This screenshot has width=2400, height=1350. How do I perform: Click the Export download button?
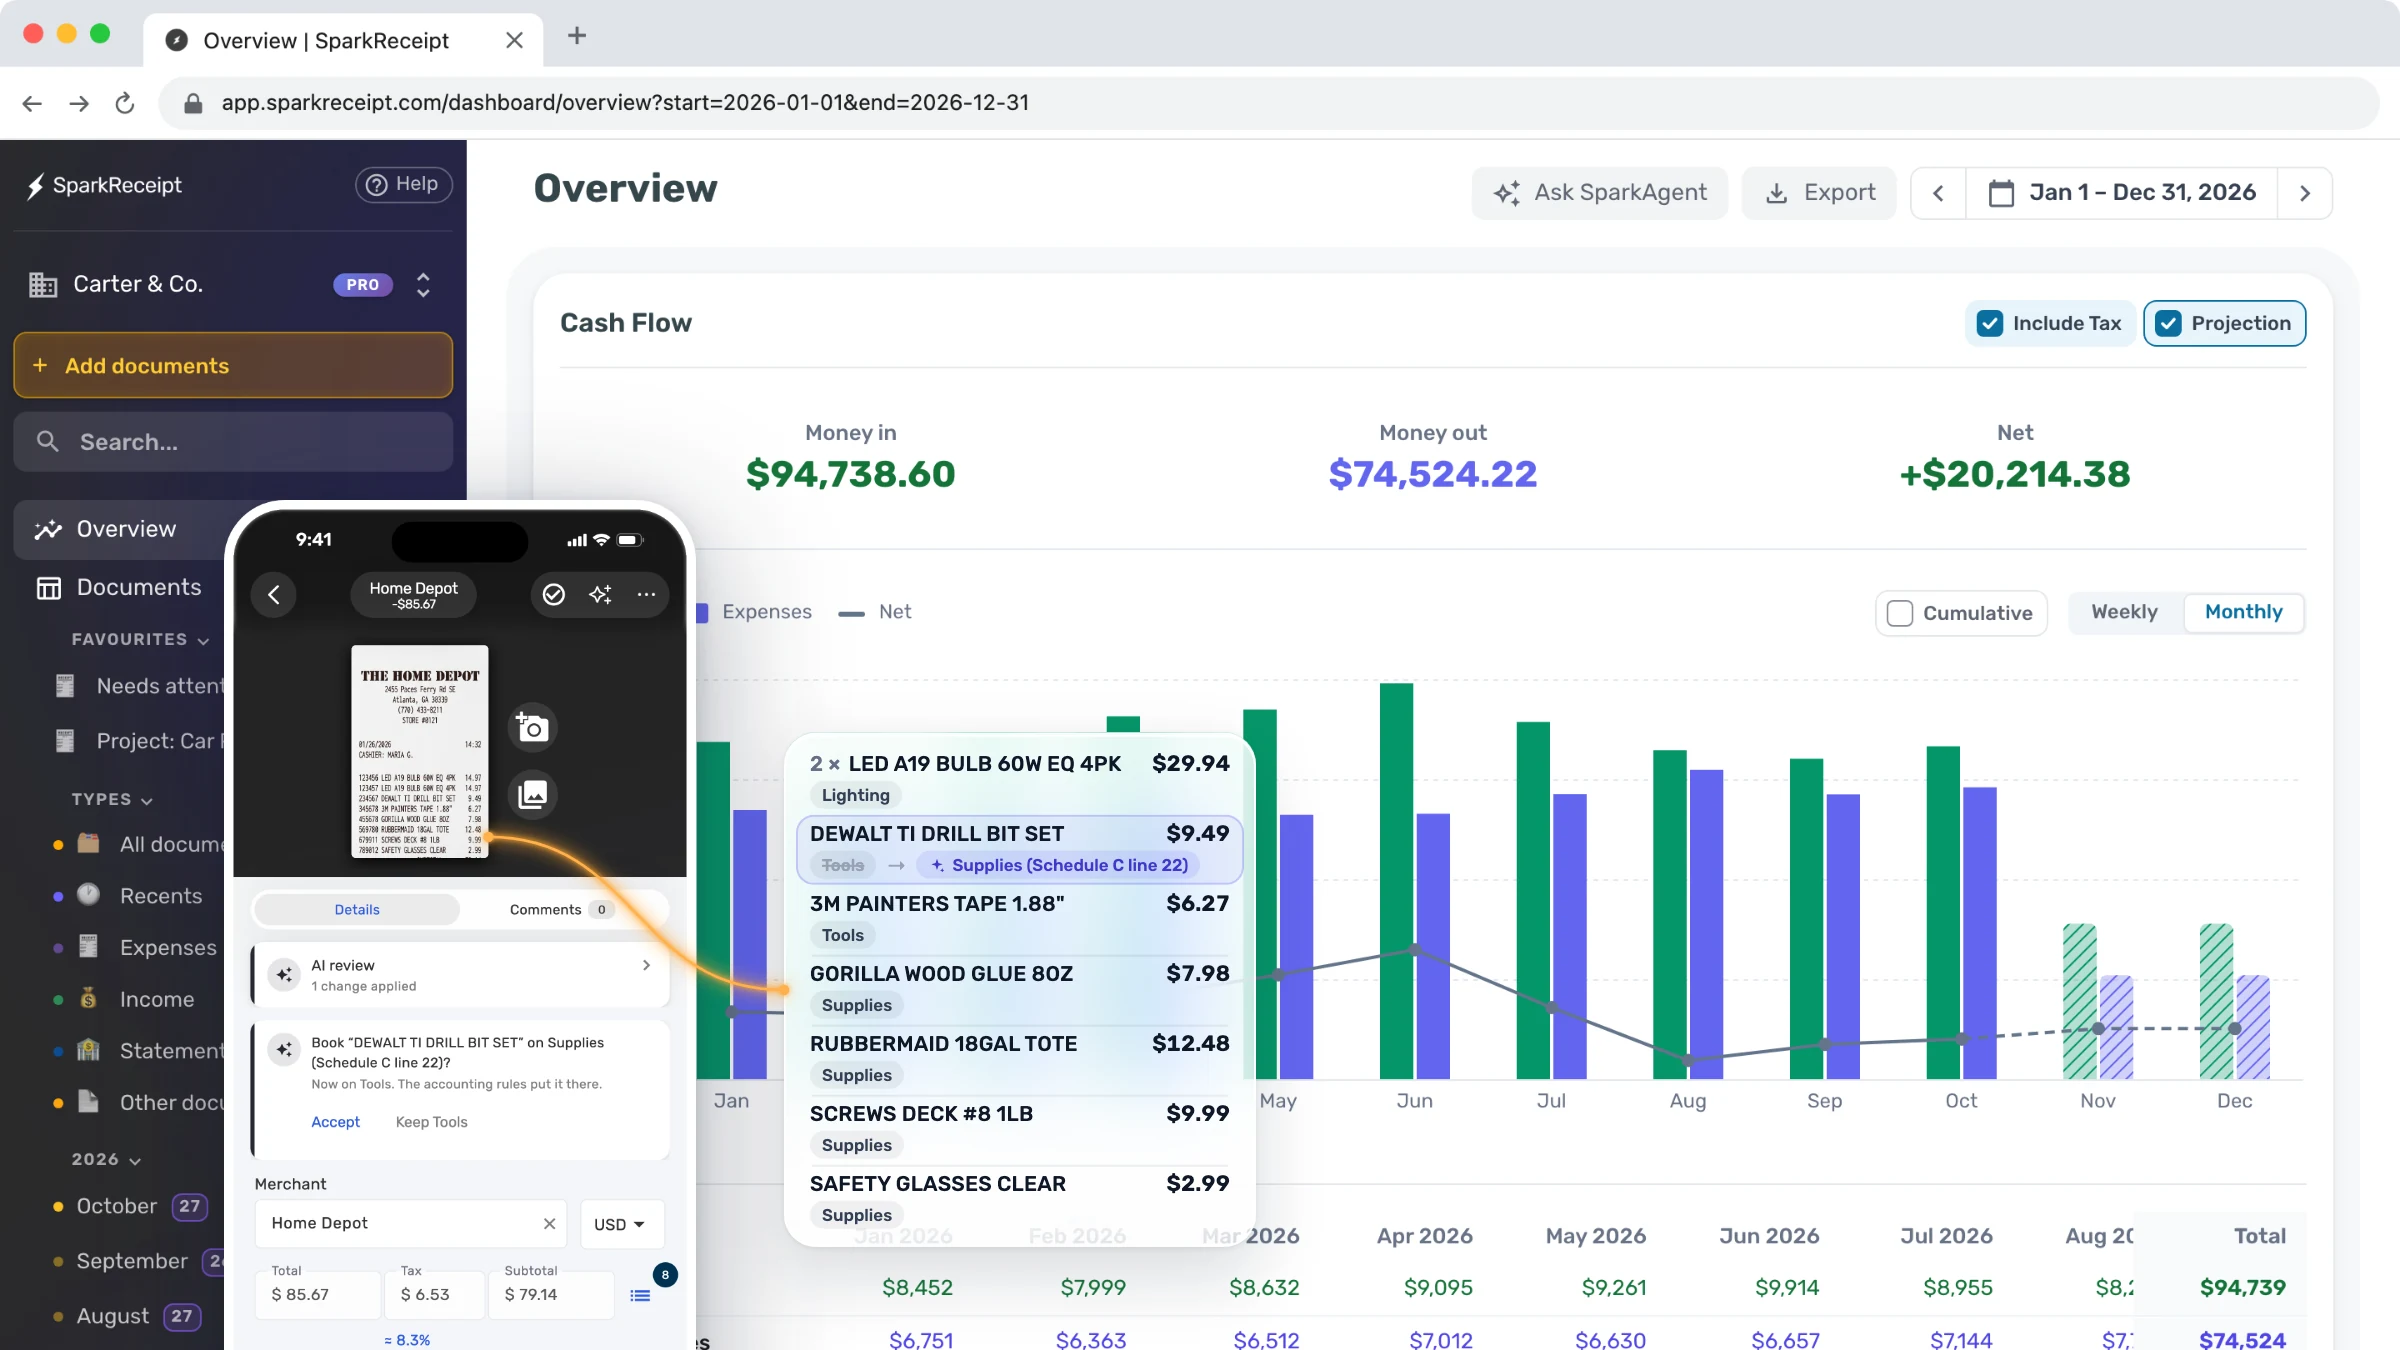pos(1819,193)
